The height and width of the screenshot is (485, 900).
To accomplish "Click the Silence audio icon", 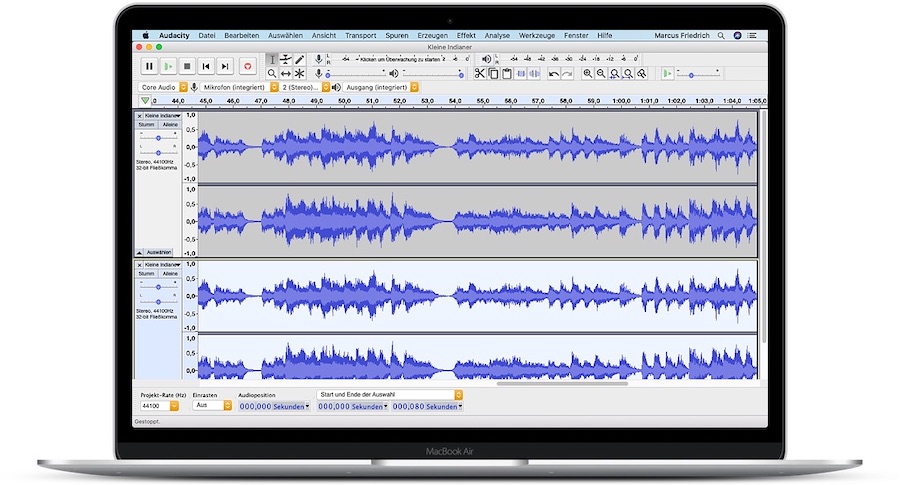I will pyautogui.click(x=534, y=73).
